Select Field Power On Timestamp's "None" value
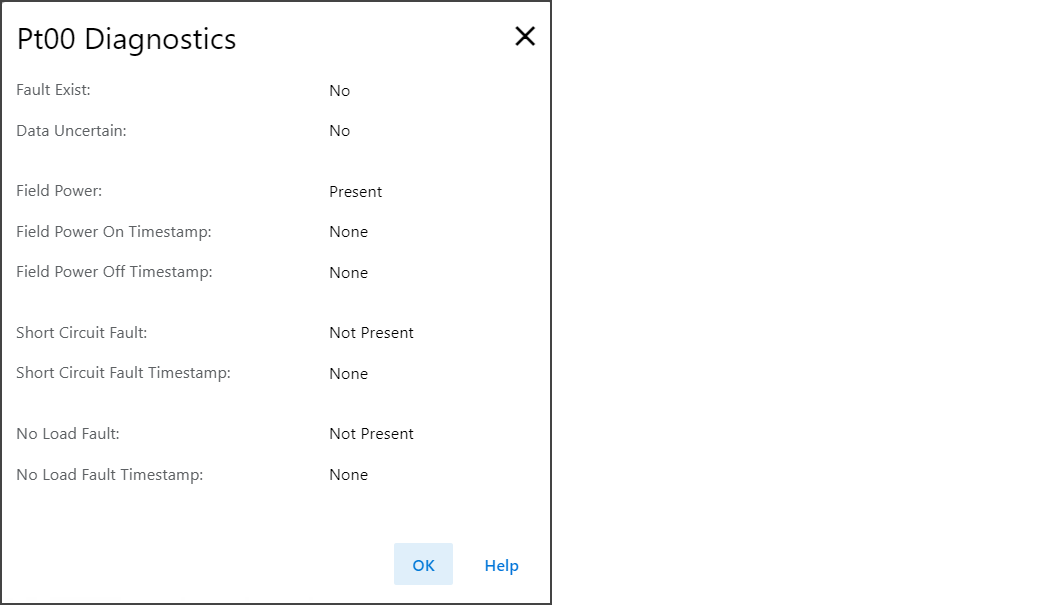Viewport: 1050px width, 607px height. (x=349, y=232)
